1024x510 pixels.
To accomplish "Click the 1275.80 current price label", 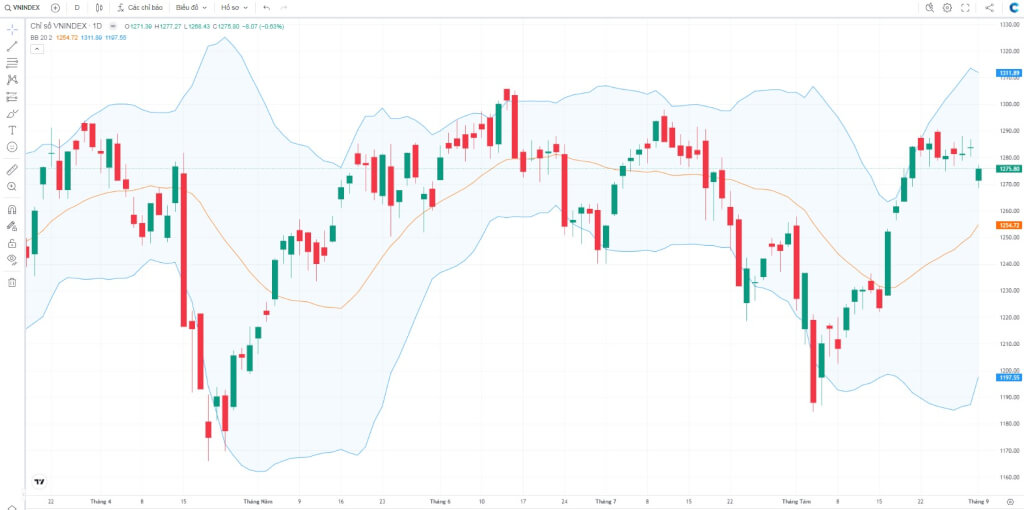I will 1009,169.
